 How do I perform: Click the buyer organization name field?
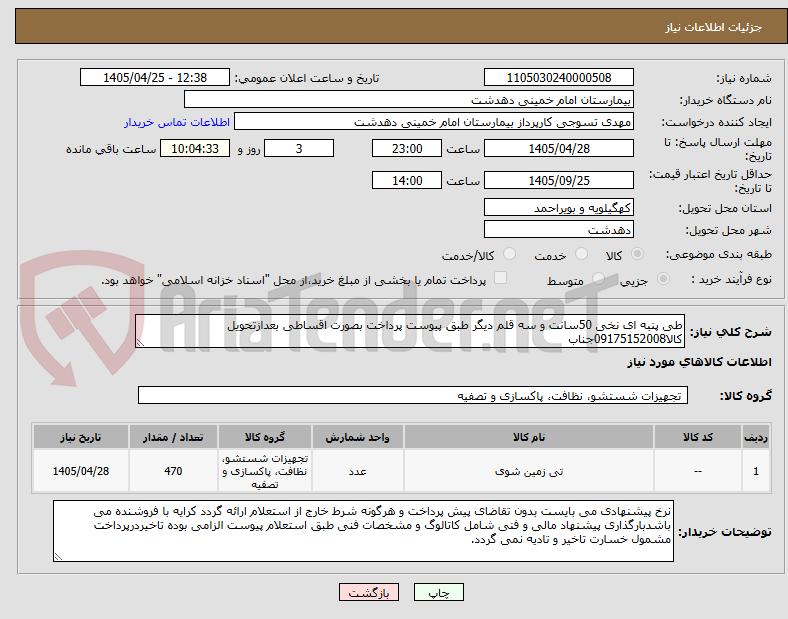tap(409, 99)
